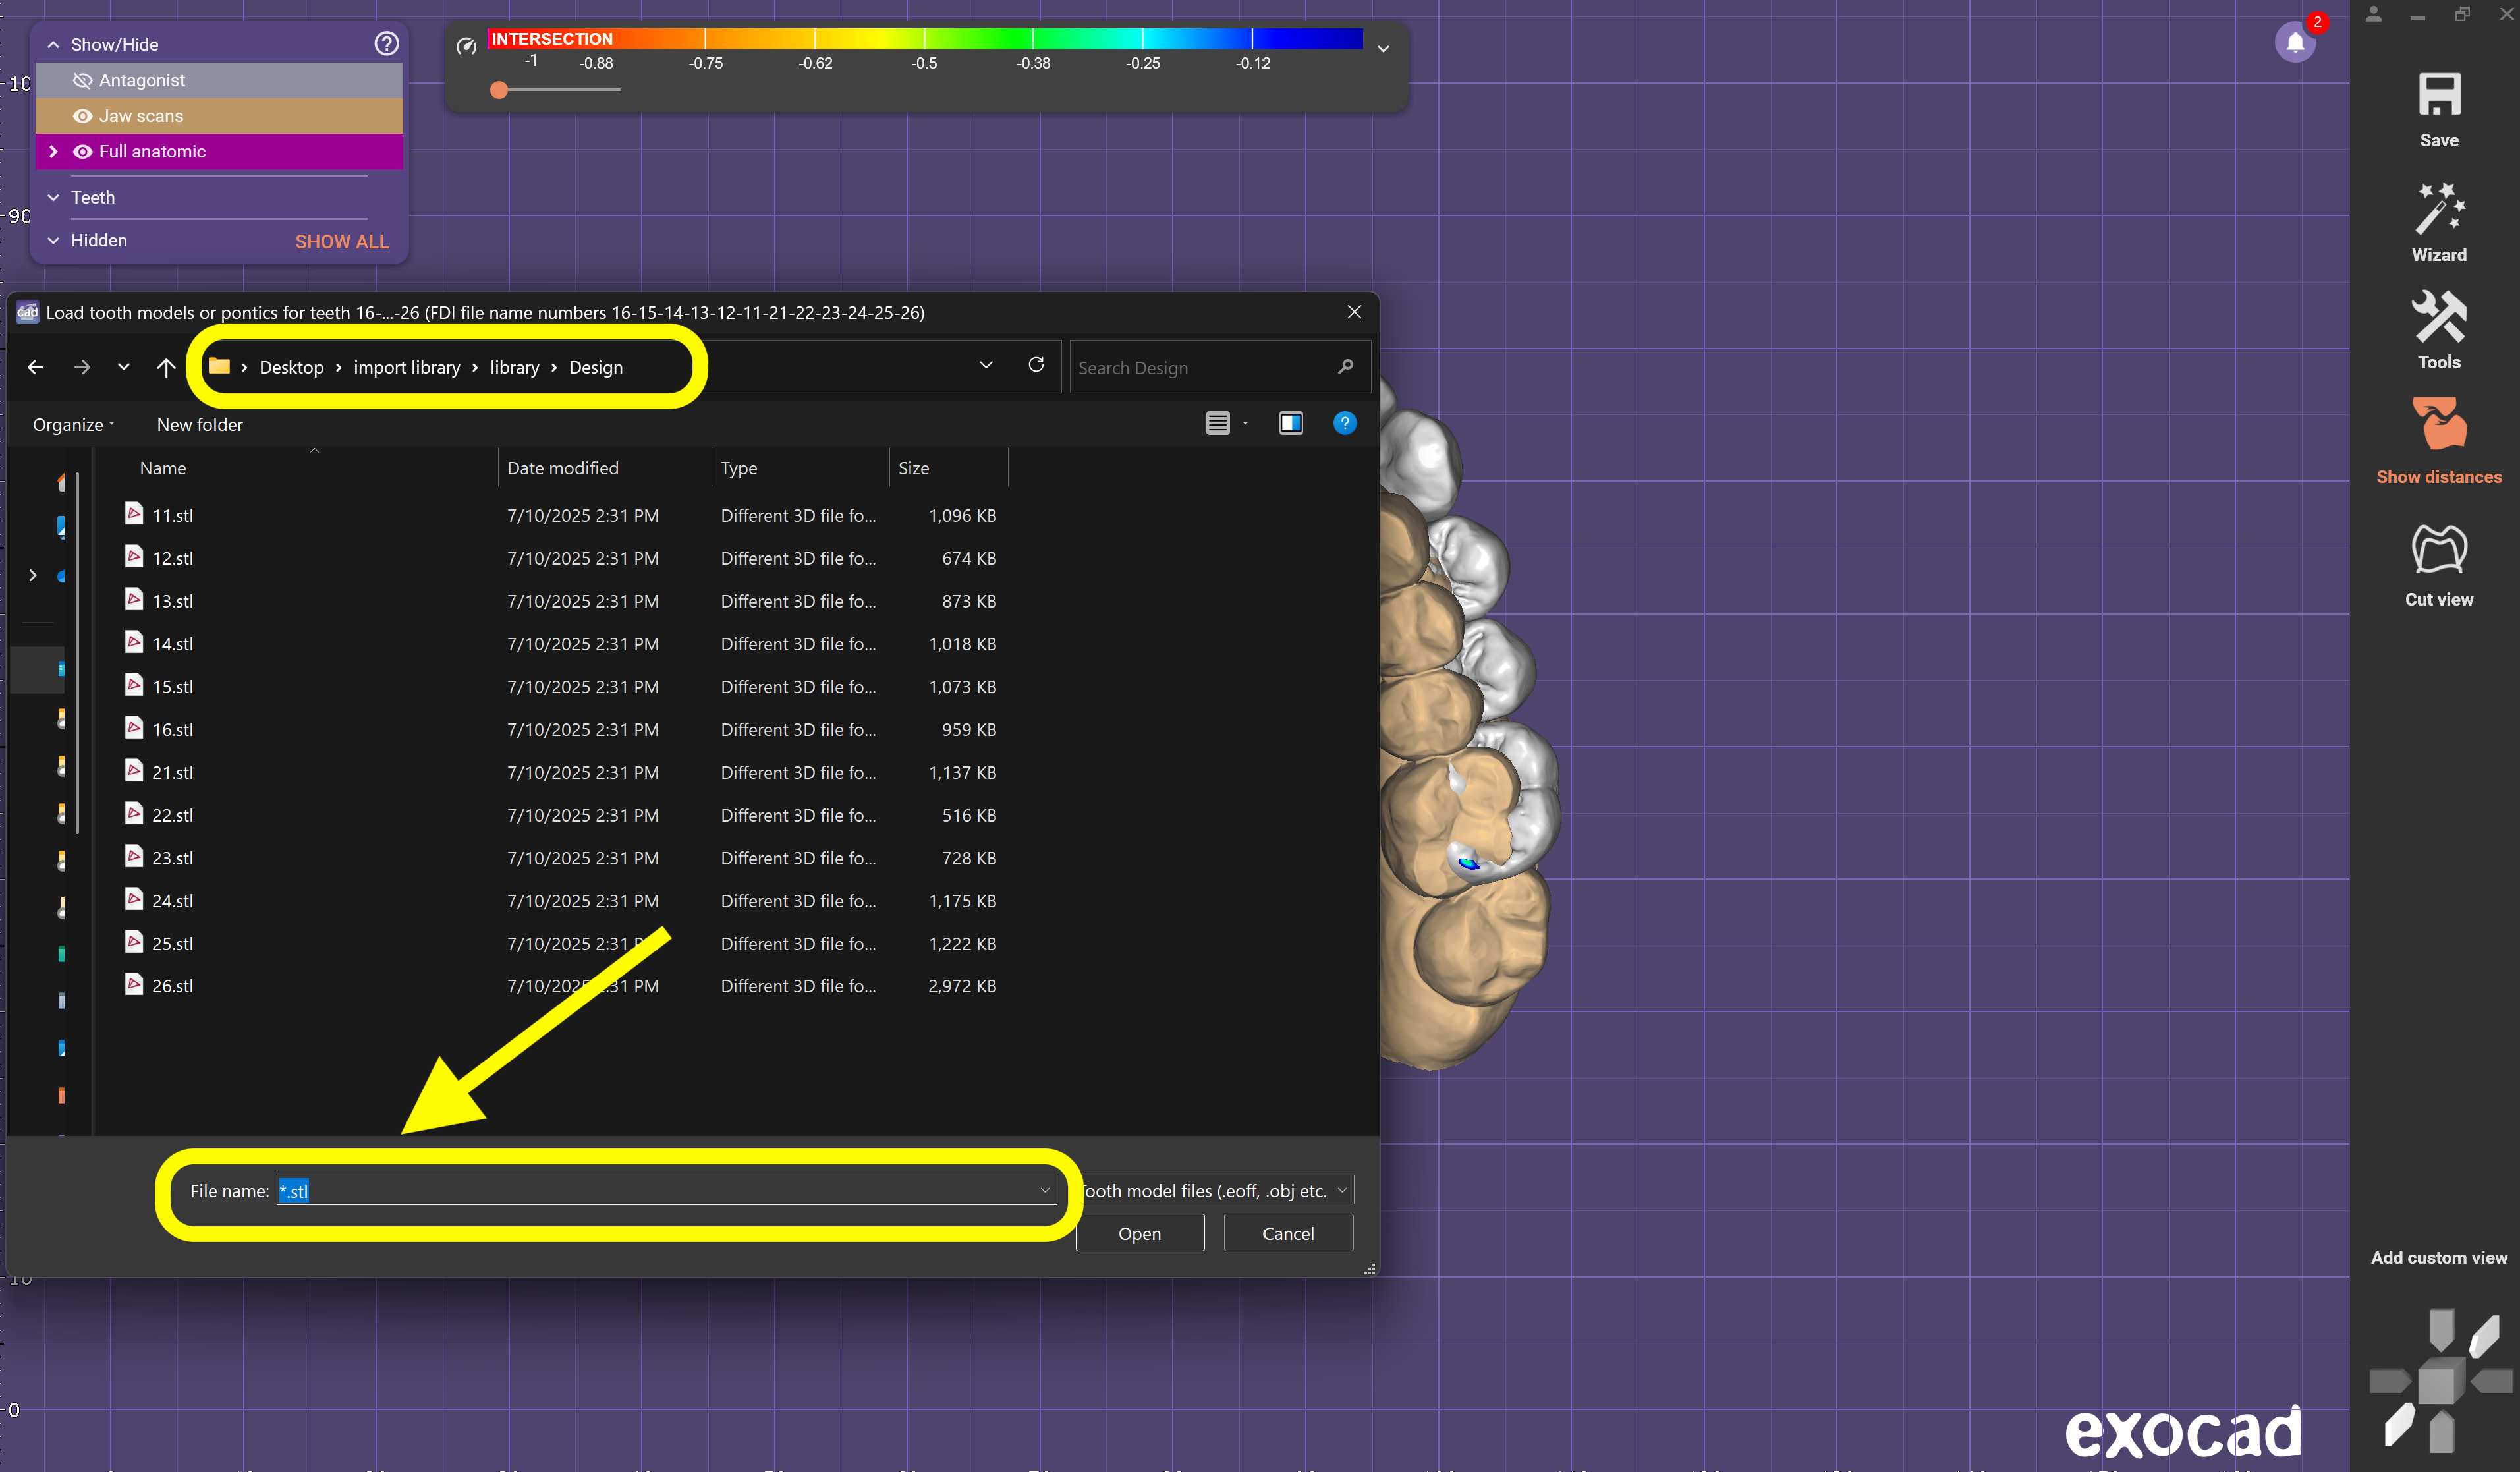Open the tooth model file type dropdown

tap(1342, 1190)
